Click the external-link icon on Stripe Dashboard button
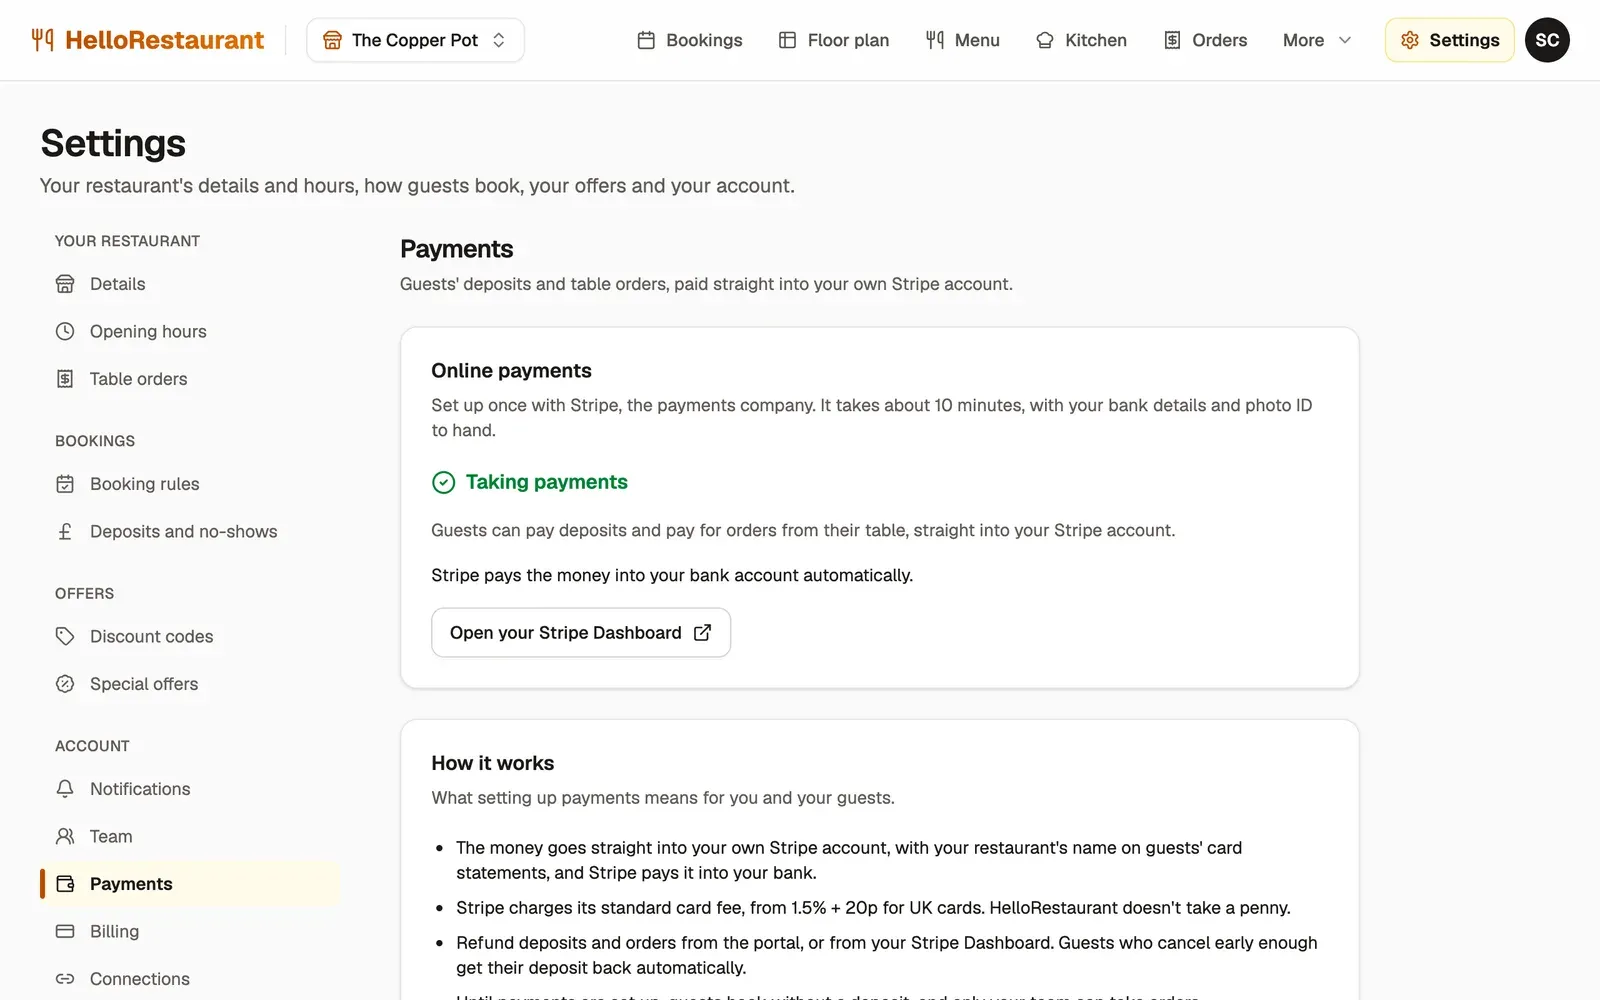This screenshot has height=1000, width=1600. tap(703, 633)
